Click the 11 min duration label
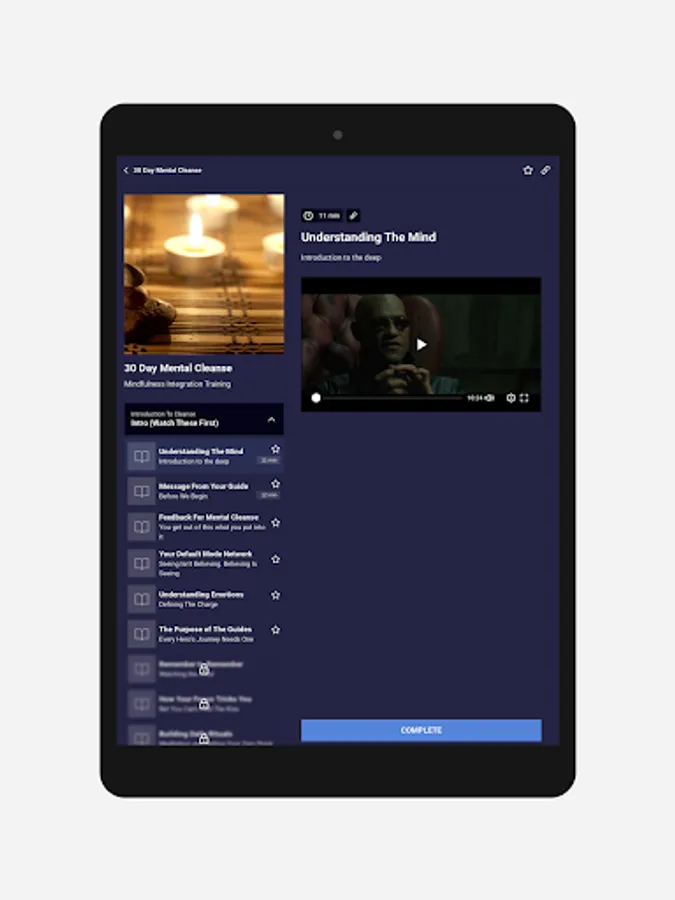This screenshot has width=675, height=900. click(x=329, y=216)
